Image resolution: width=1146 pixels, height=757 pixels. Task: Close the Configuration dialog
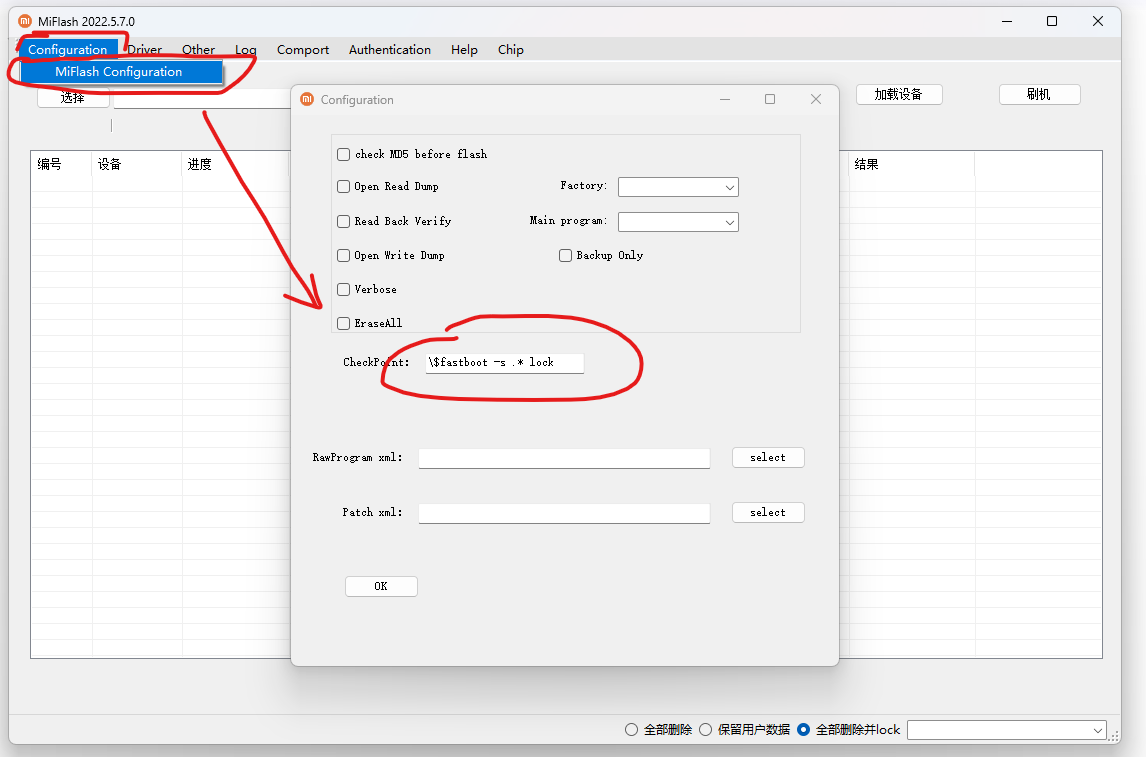point(816,99)
